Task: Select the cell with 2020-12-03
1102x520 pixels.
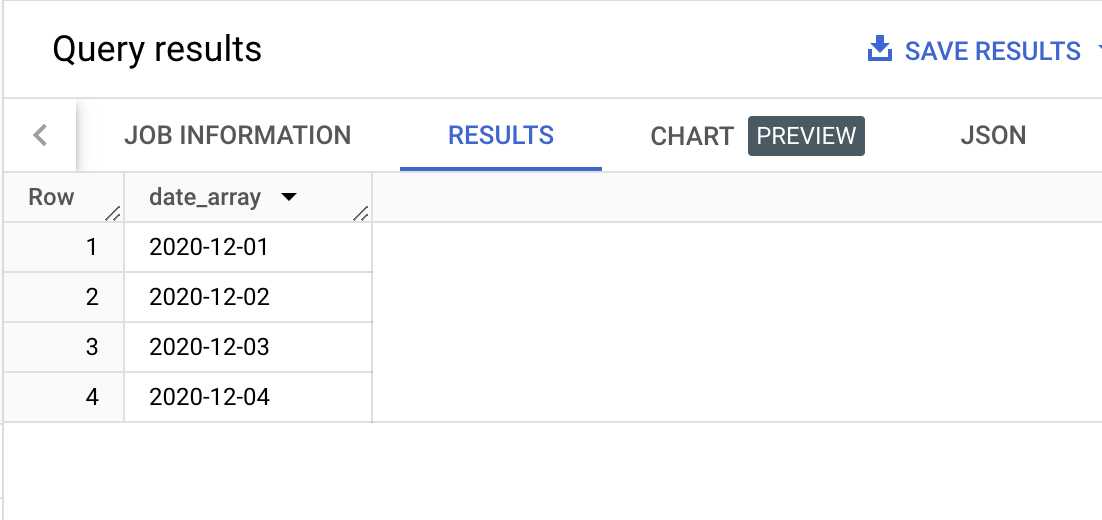Action: point(247,347)
